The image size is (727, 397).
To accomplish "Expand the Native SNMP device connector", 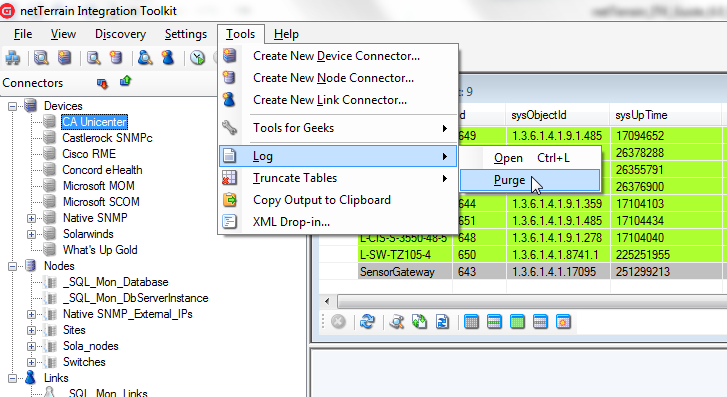I will (x=31, y=218).
